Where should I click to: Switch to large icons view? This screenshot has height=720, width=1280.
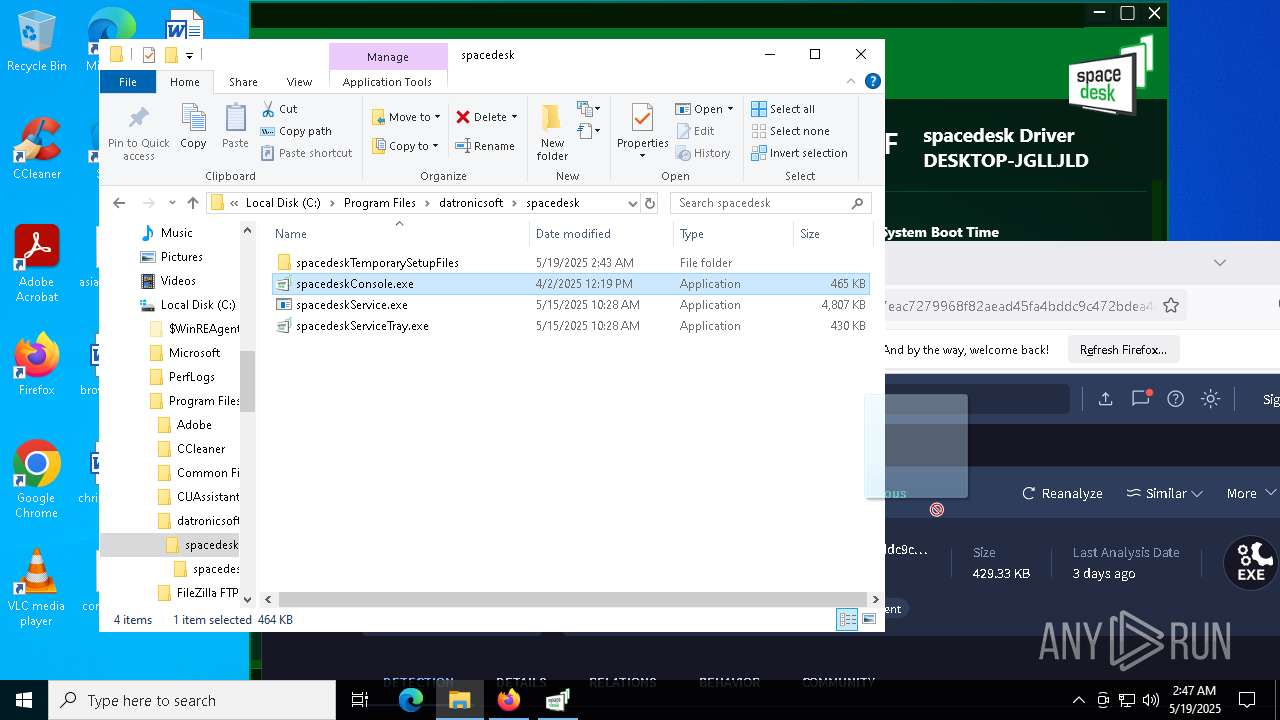[869, 620]
